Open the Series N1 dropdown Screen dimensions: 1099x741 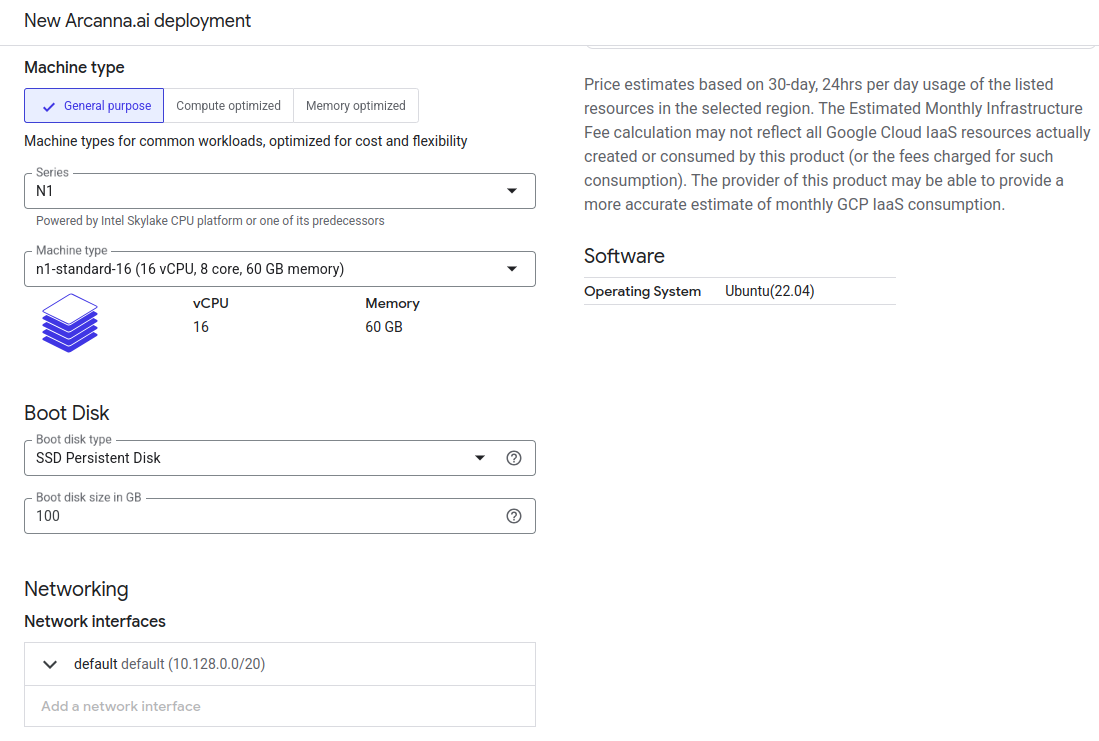tap(280, 191)
